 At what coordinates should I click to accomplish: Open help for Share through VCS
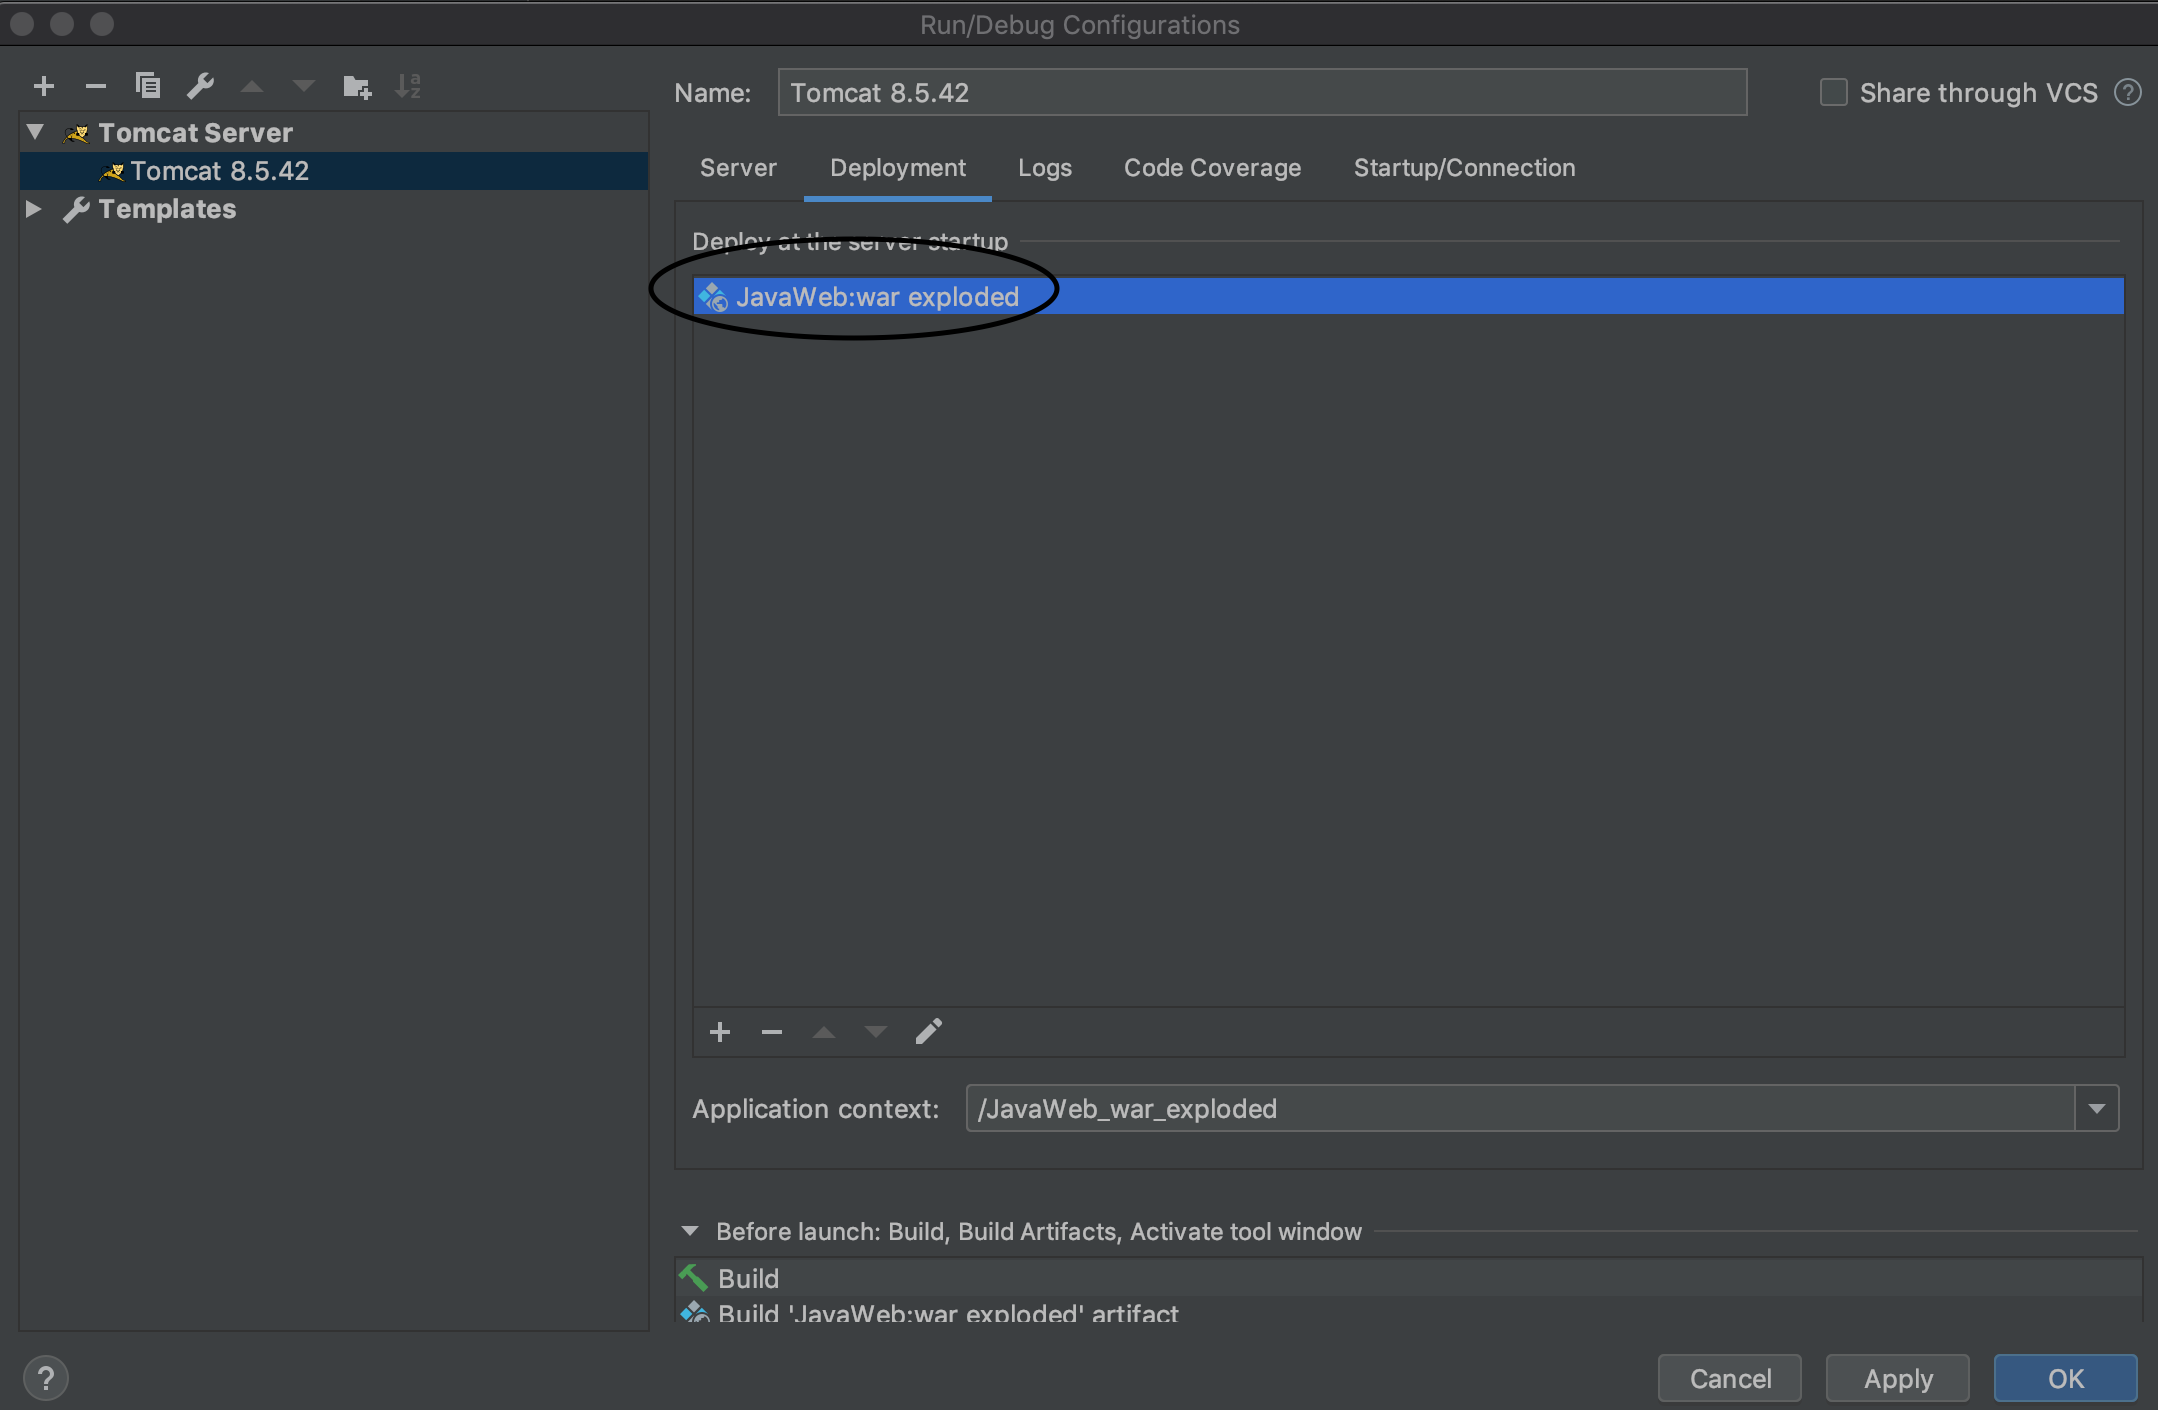(2128, 93)
